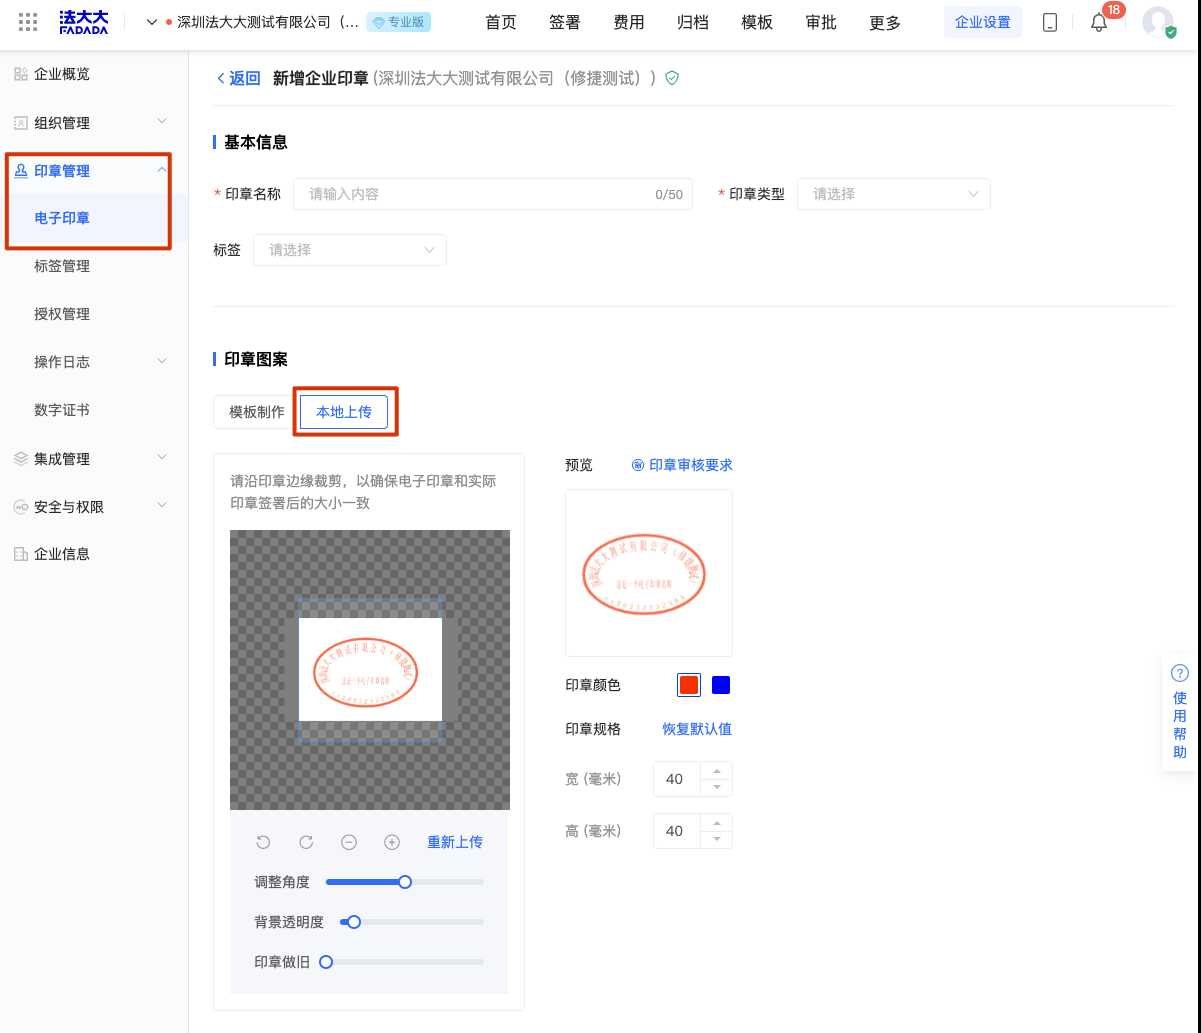Select the red seal color swatch
1201x1033 pixels.
[x=689, y=685]
